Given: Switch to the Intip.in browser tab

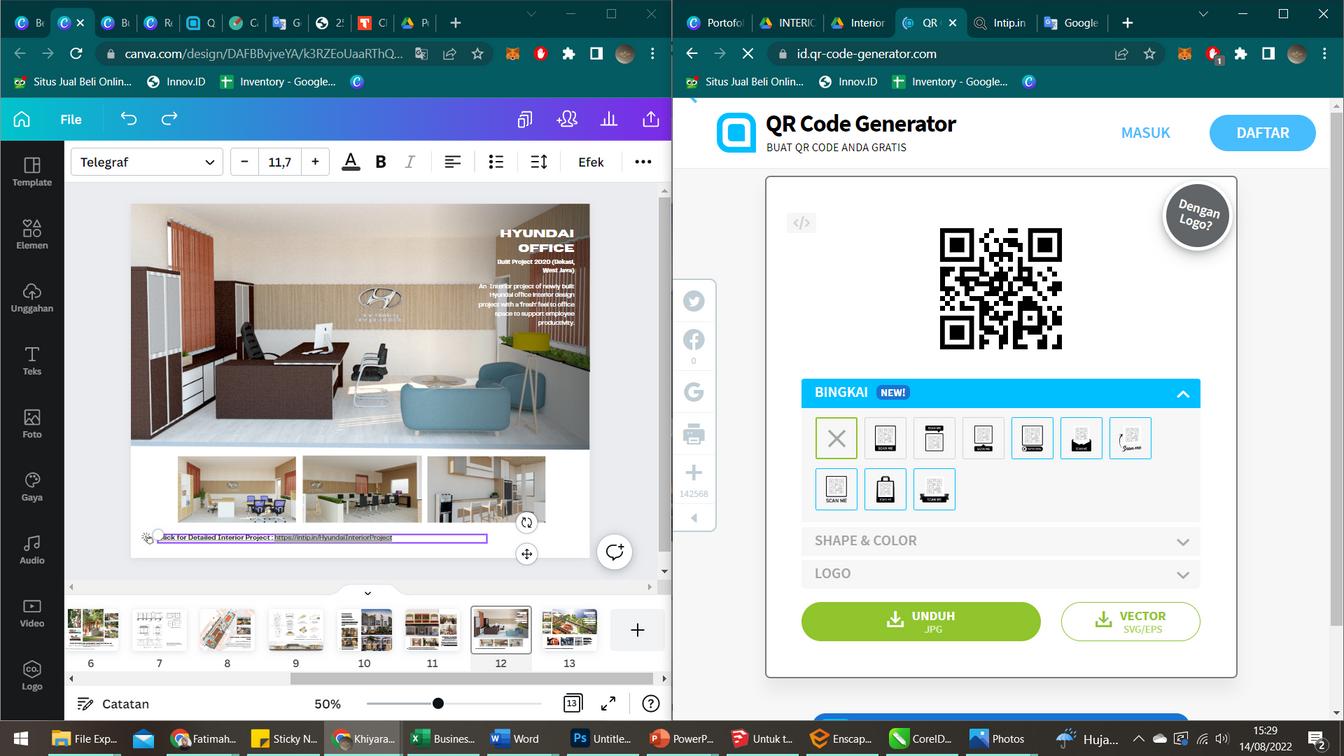Looking at the screenshot, I should pyautogui.click(x=1000, y=23).
